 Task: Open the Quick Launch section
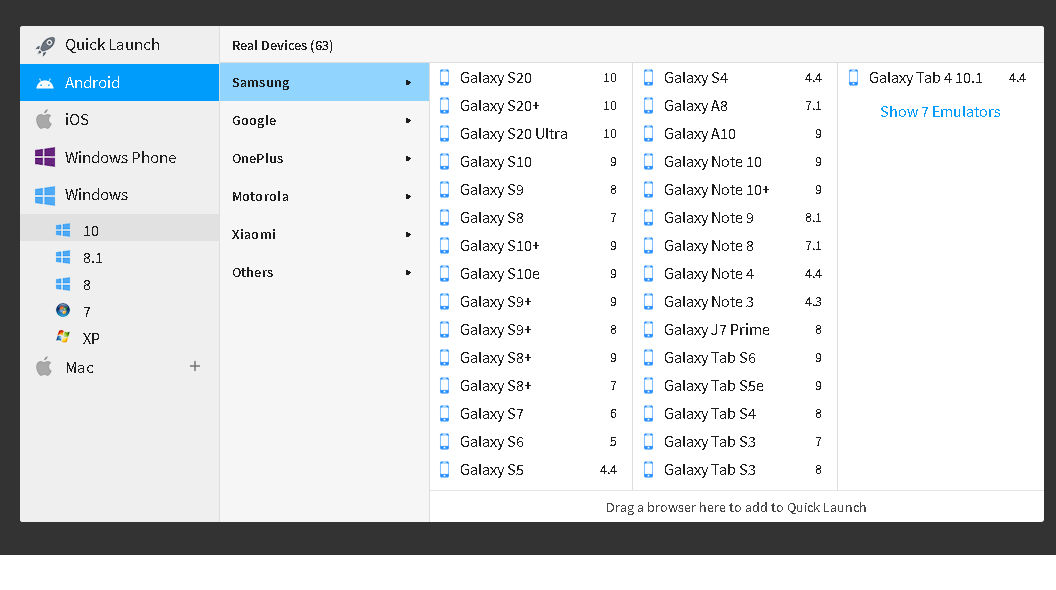click(x=120, y=45)
